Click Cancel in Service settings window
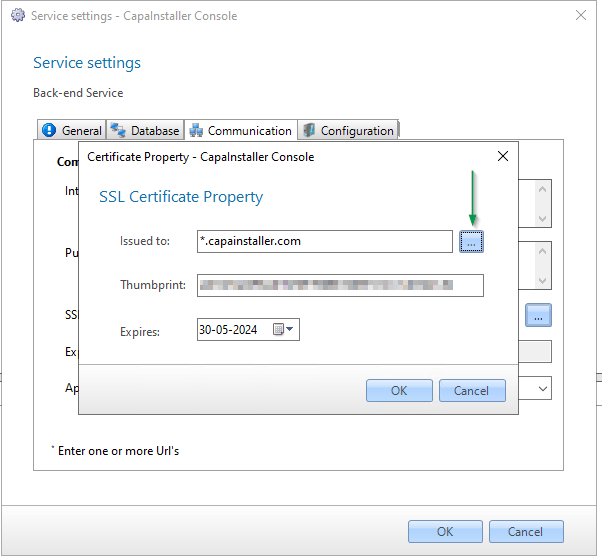 [x=526, y=532]
